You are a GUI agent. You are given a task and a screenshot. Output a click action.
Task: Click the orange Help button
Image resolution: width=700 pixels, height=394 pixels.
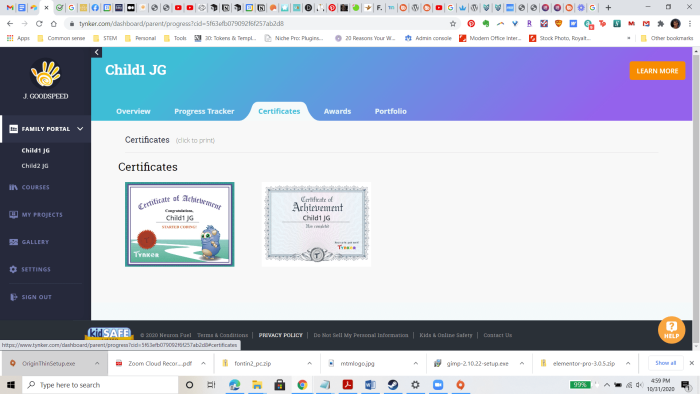[671, 330]
